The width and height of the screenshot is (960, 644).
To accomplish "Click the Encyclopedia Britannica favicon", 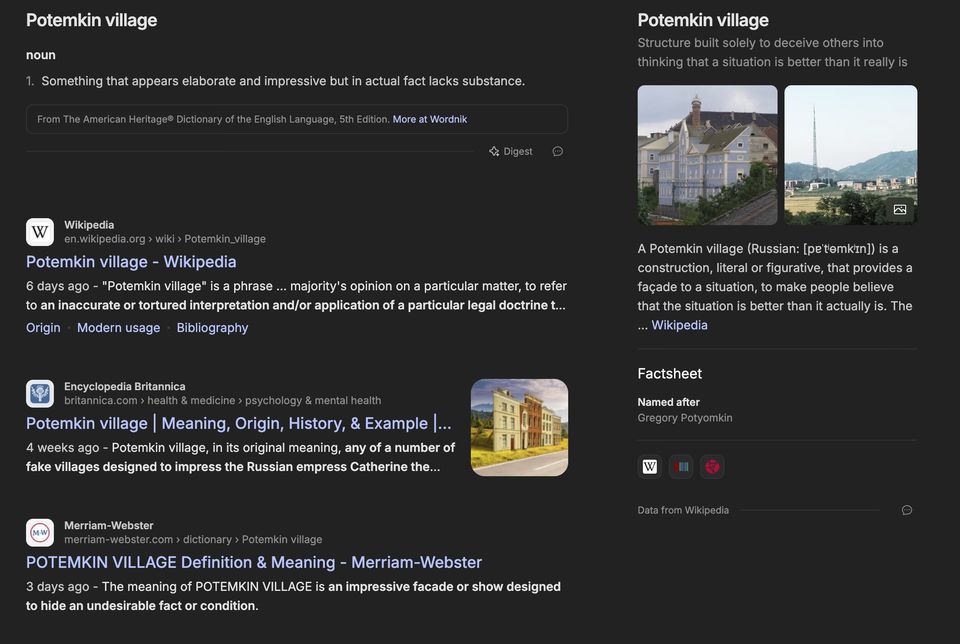I will click(40, 394).
